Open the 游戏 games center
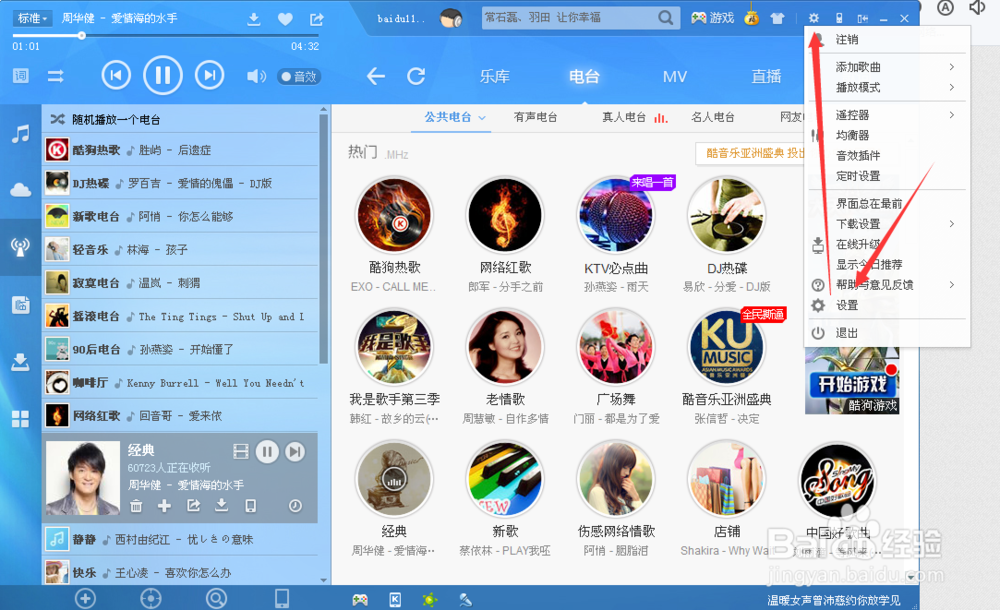This screenshot has height=610, width=1000. [712, 18]
